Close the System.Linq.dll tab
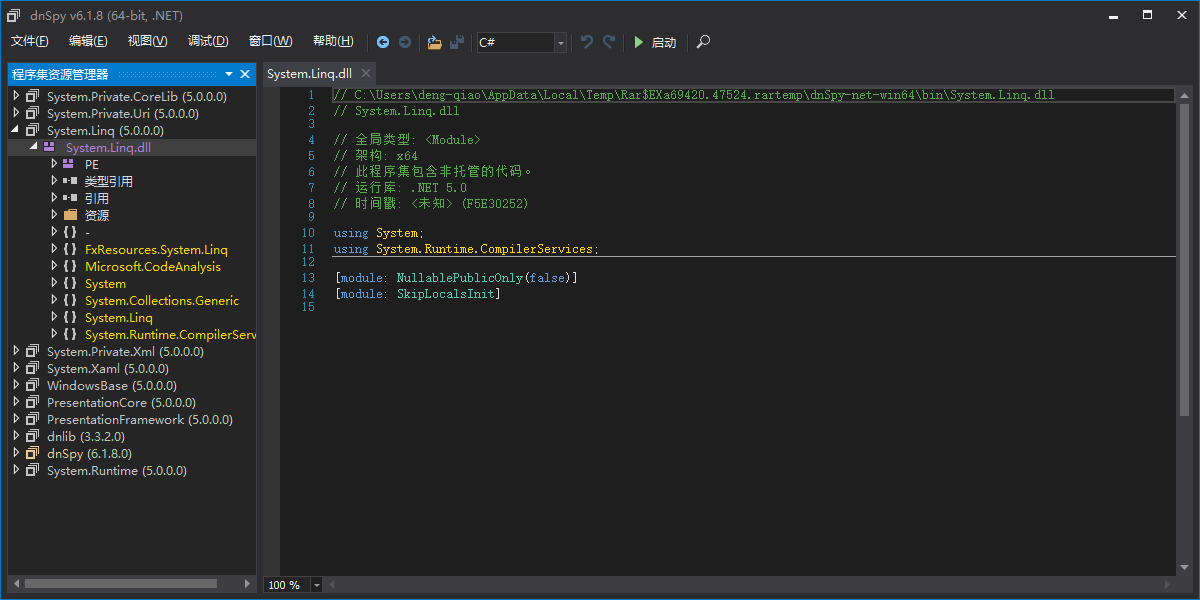This screenshot has height=600, width=1200. (366, 73)
